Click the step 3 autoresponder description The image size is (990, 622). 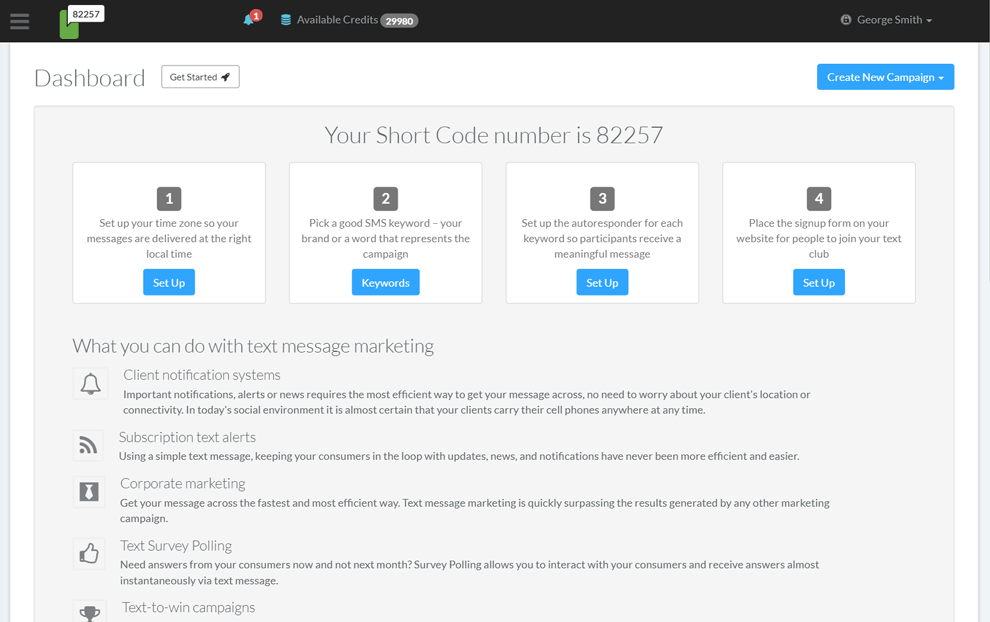coord(602,239)
